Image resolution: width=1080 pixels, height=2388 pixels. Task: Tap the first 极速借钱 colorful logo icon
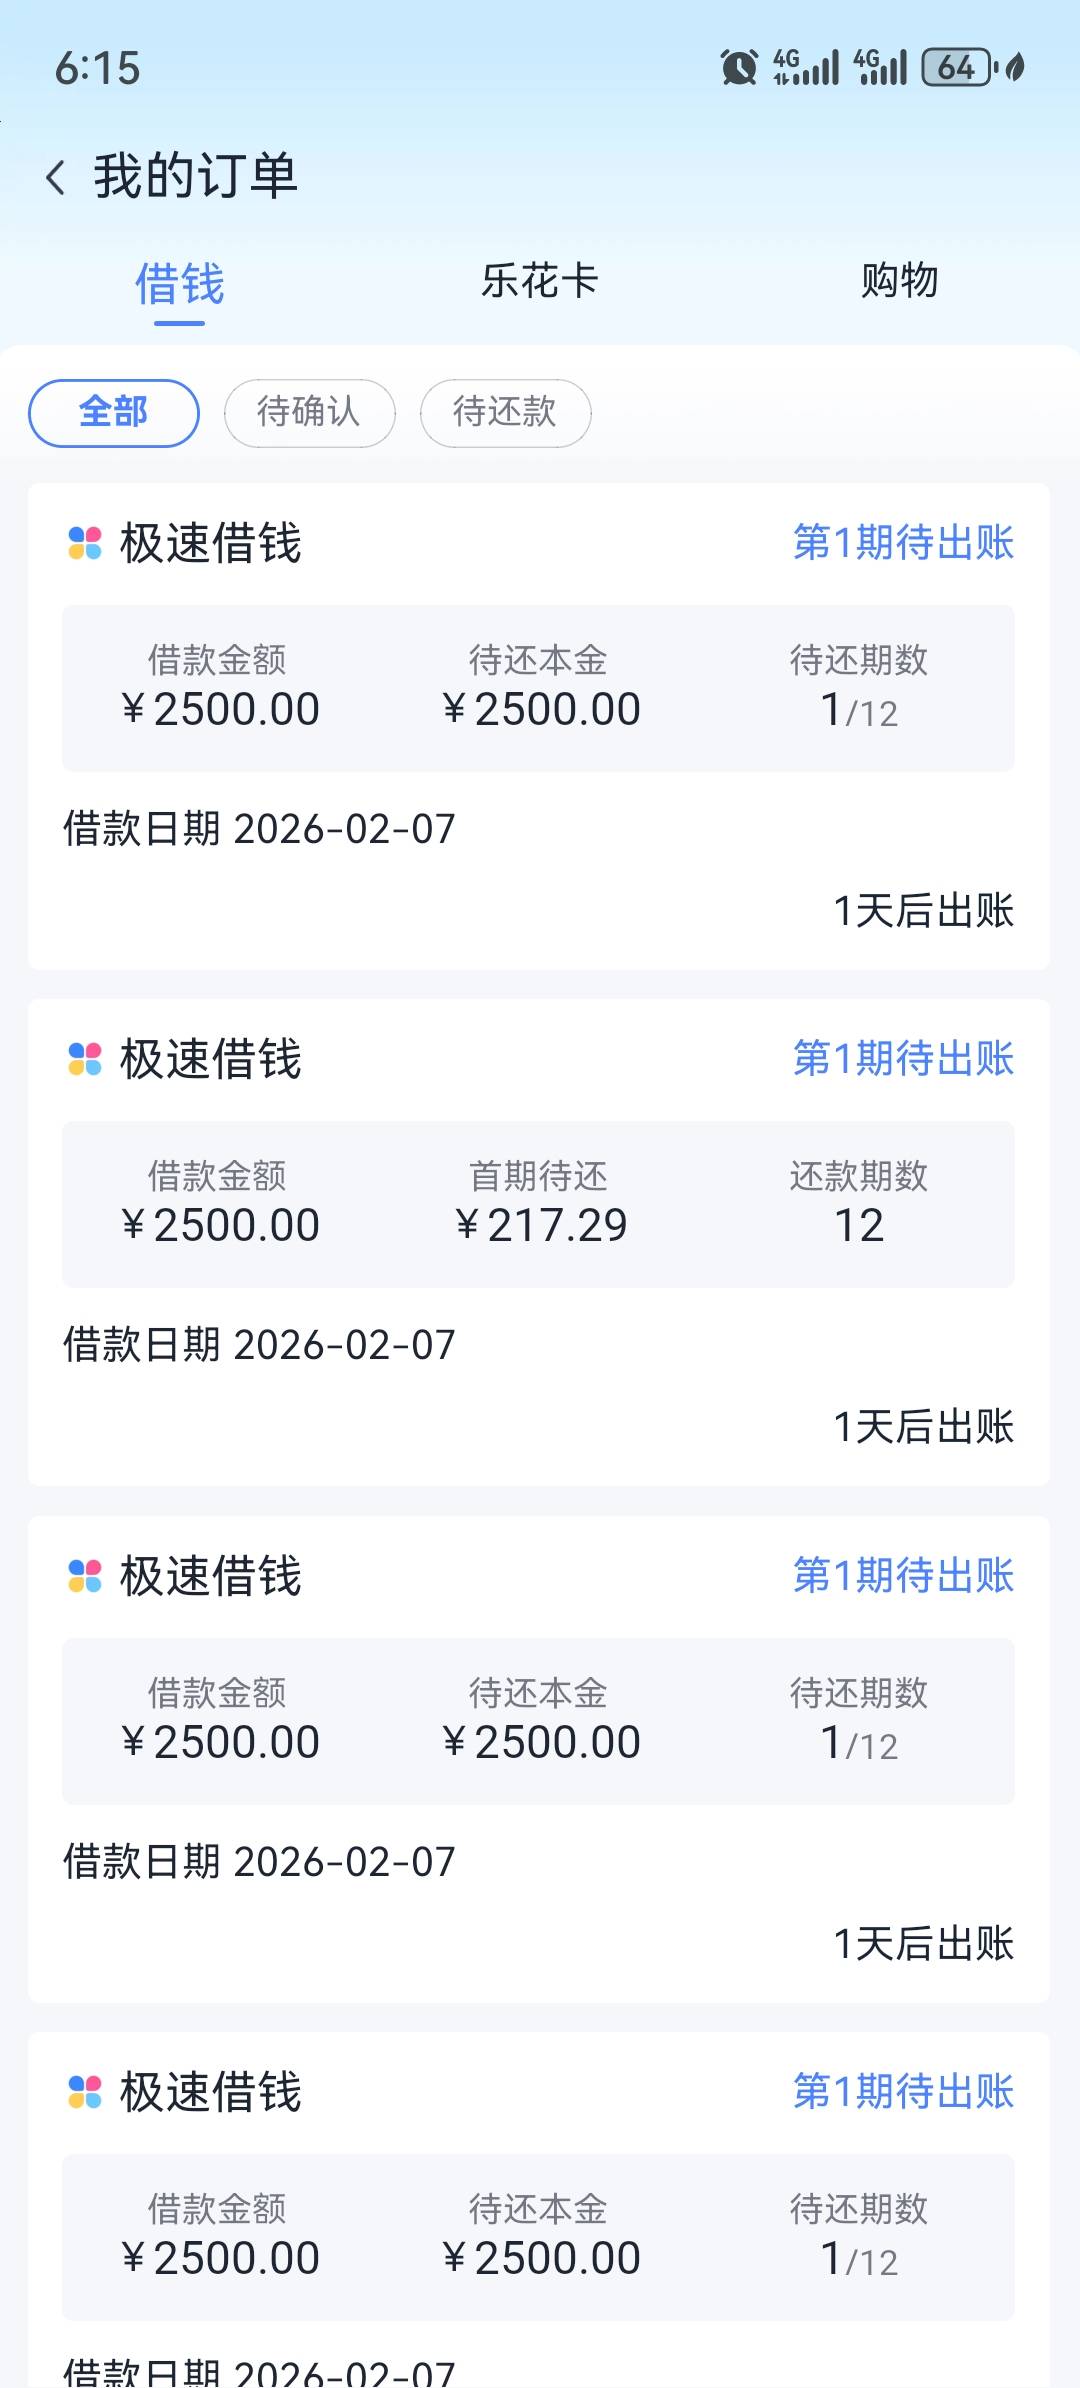pyautogui.click(x=85, y=544)
